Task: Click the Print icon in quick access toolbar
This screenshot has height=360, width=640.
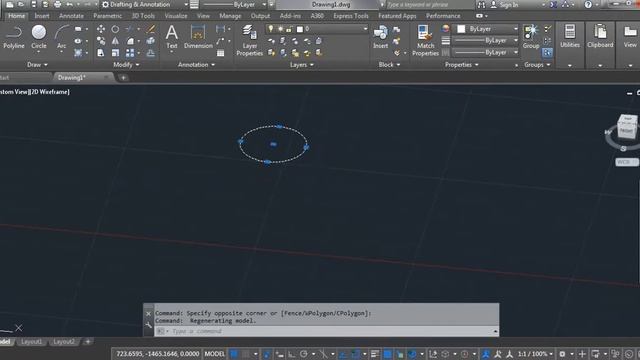Action: coord(58,4)
